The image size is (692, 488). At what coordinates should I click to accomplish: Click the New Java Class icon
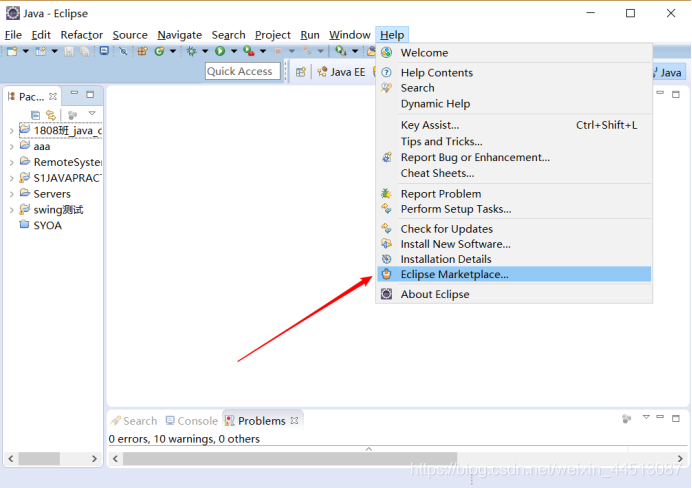pos(159,51)
